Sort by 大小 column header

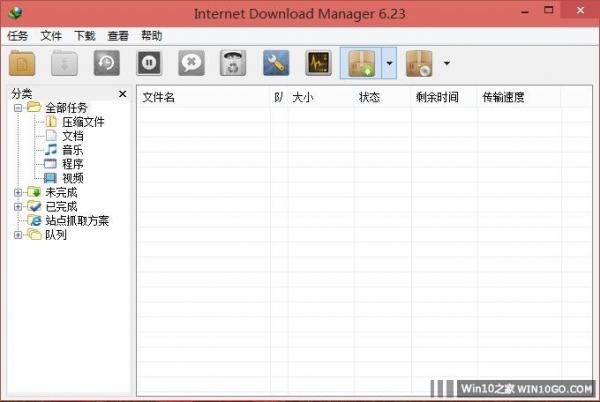[x=321, y=98]
